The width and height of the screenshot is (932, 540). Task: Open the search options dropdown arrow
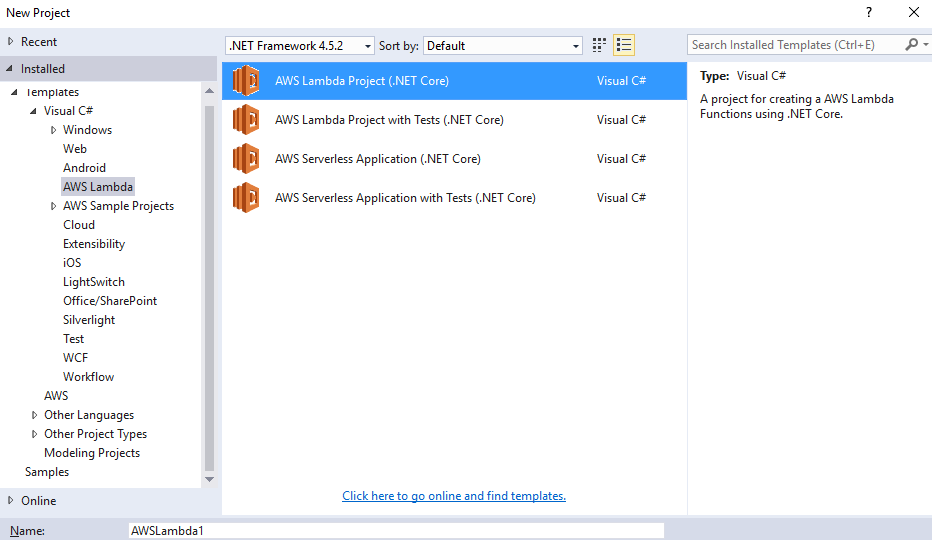coord(925,45)
